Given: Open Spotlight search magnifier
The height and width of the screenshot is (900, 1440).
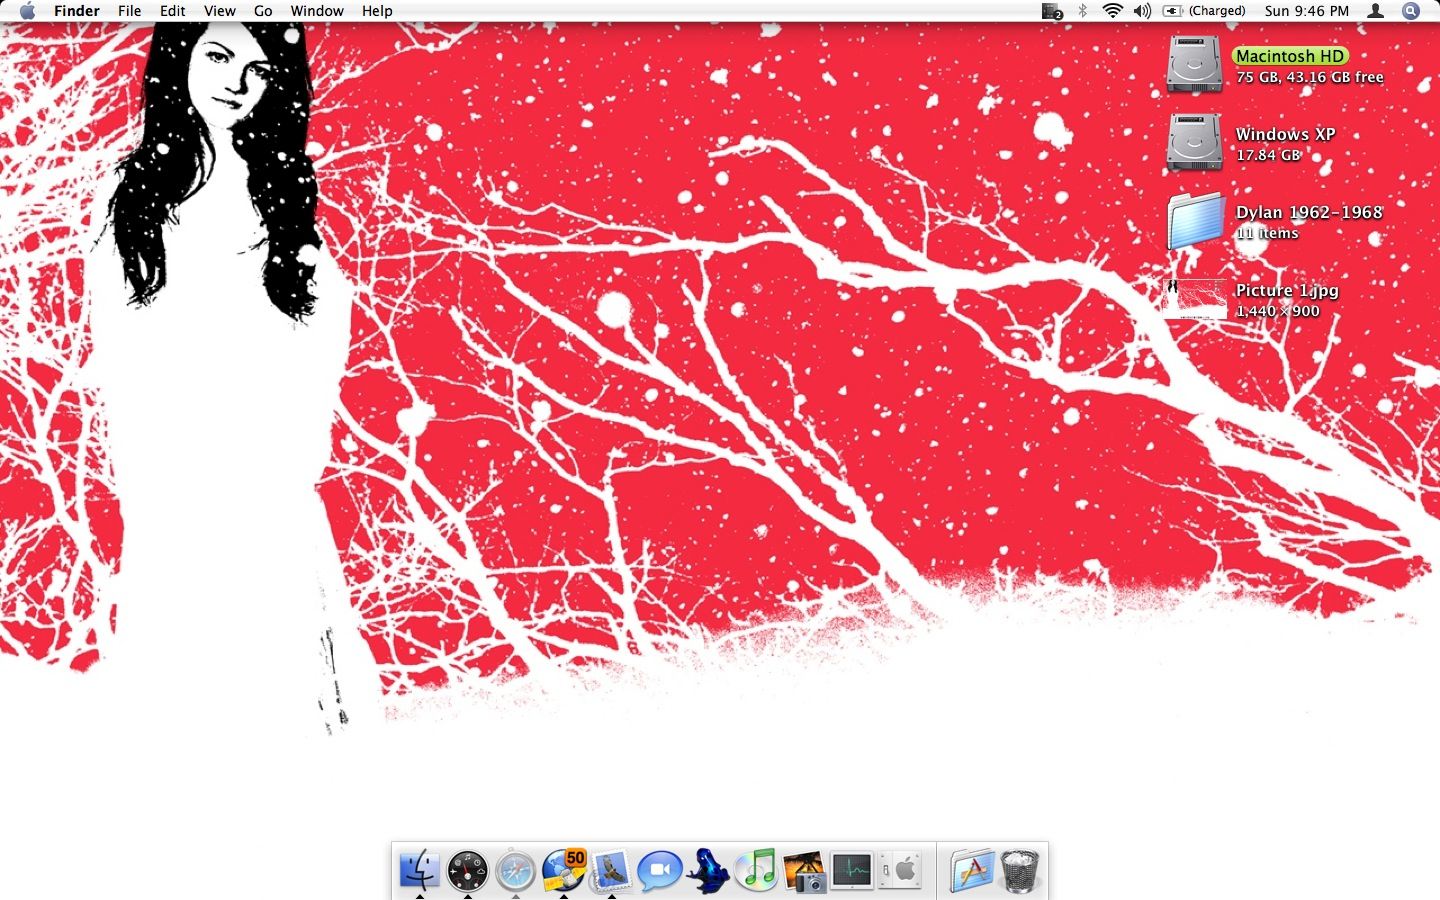Looking at the screenshot, I should (1411, 11).
